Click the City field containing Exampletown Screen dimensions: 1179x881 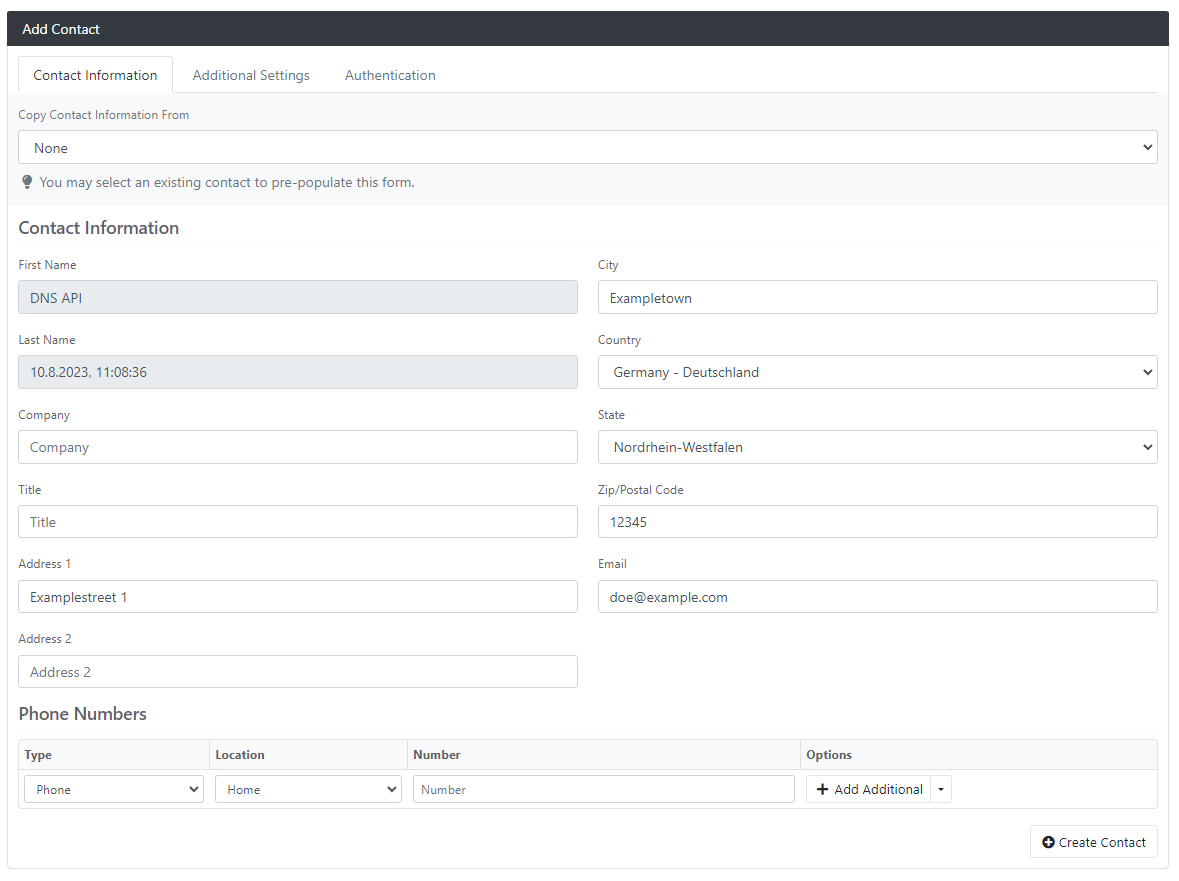point(877,297)
